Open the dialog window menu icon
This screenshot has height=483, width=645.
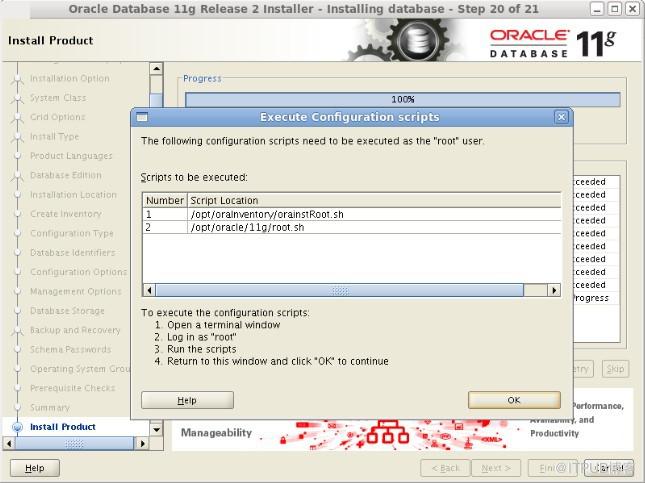coord(142,117)
